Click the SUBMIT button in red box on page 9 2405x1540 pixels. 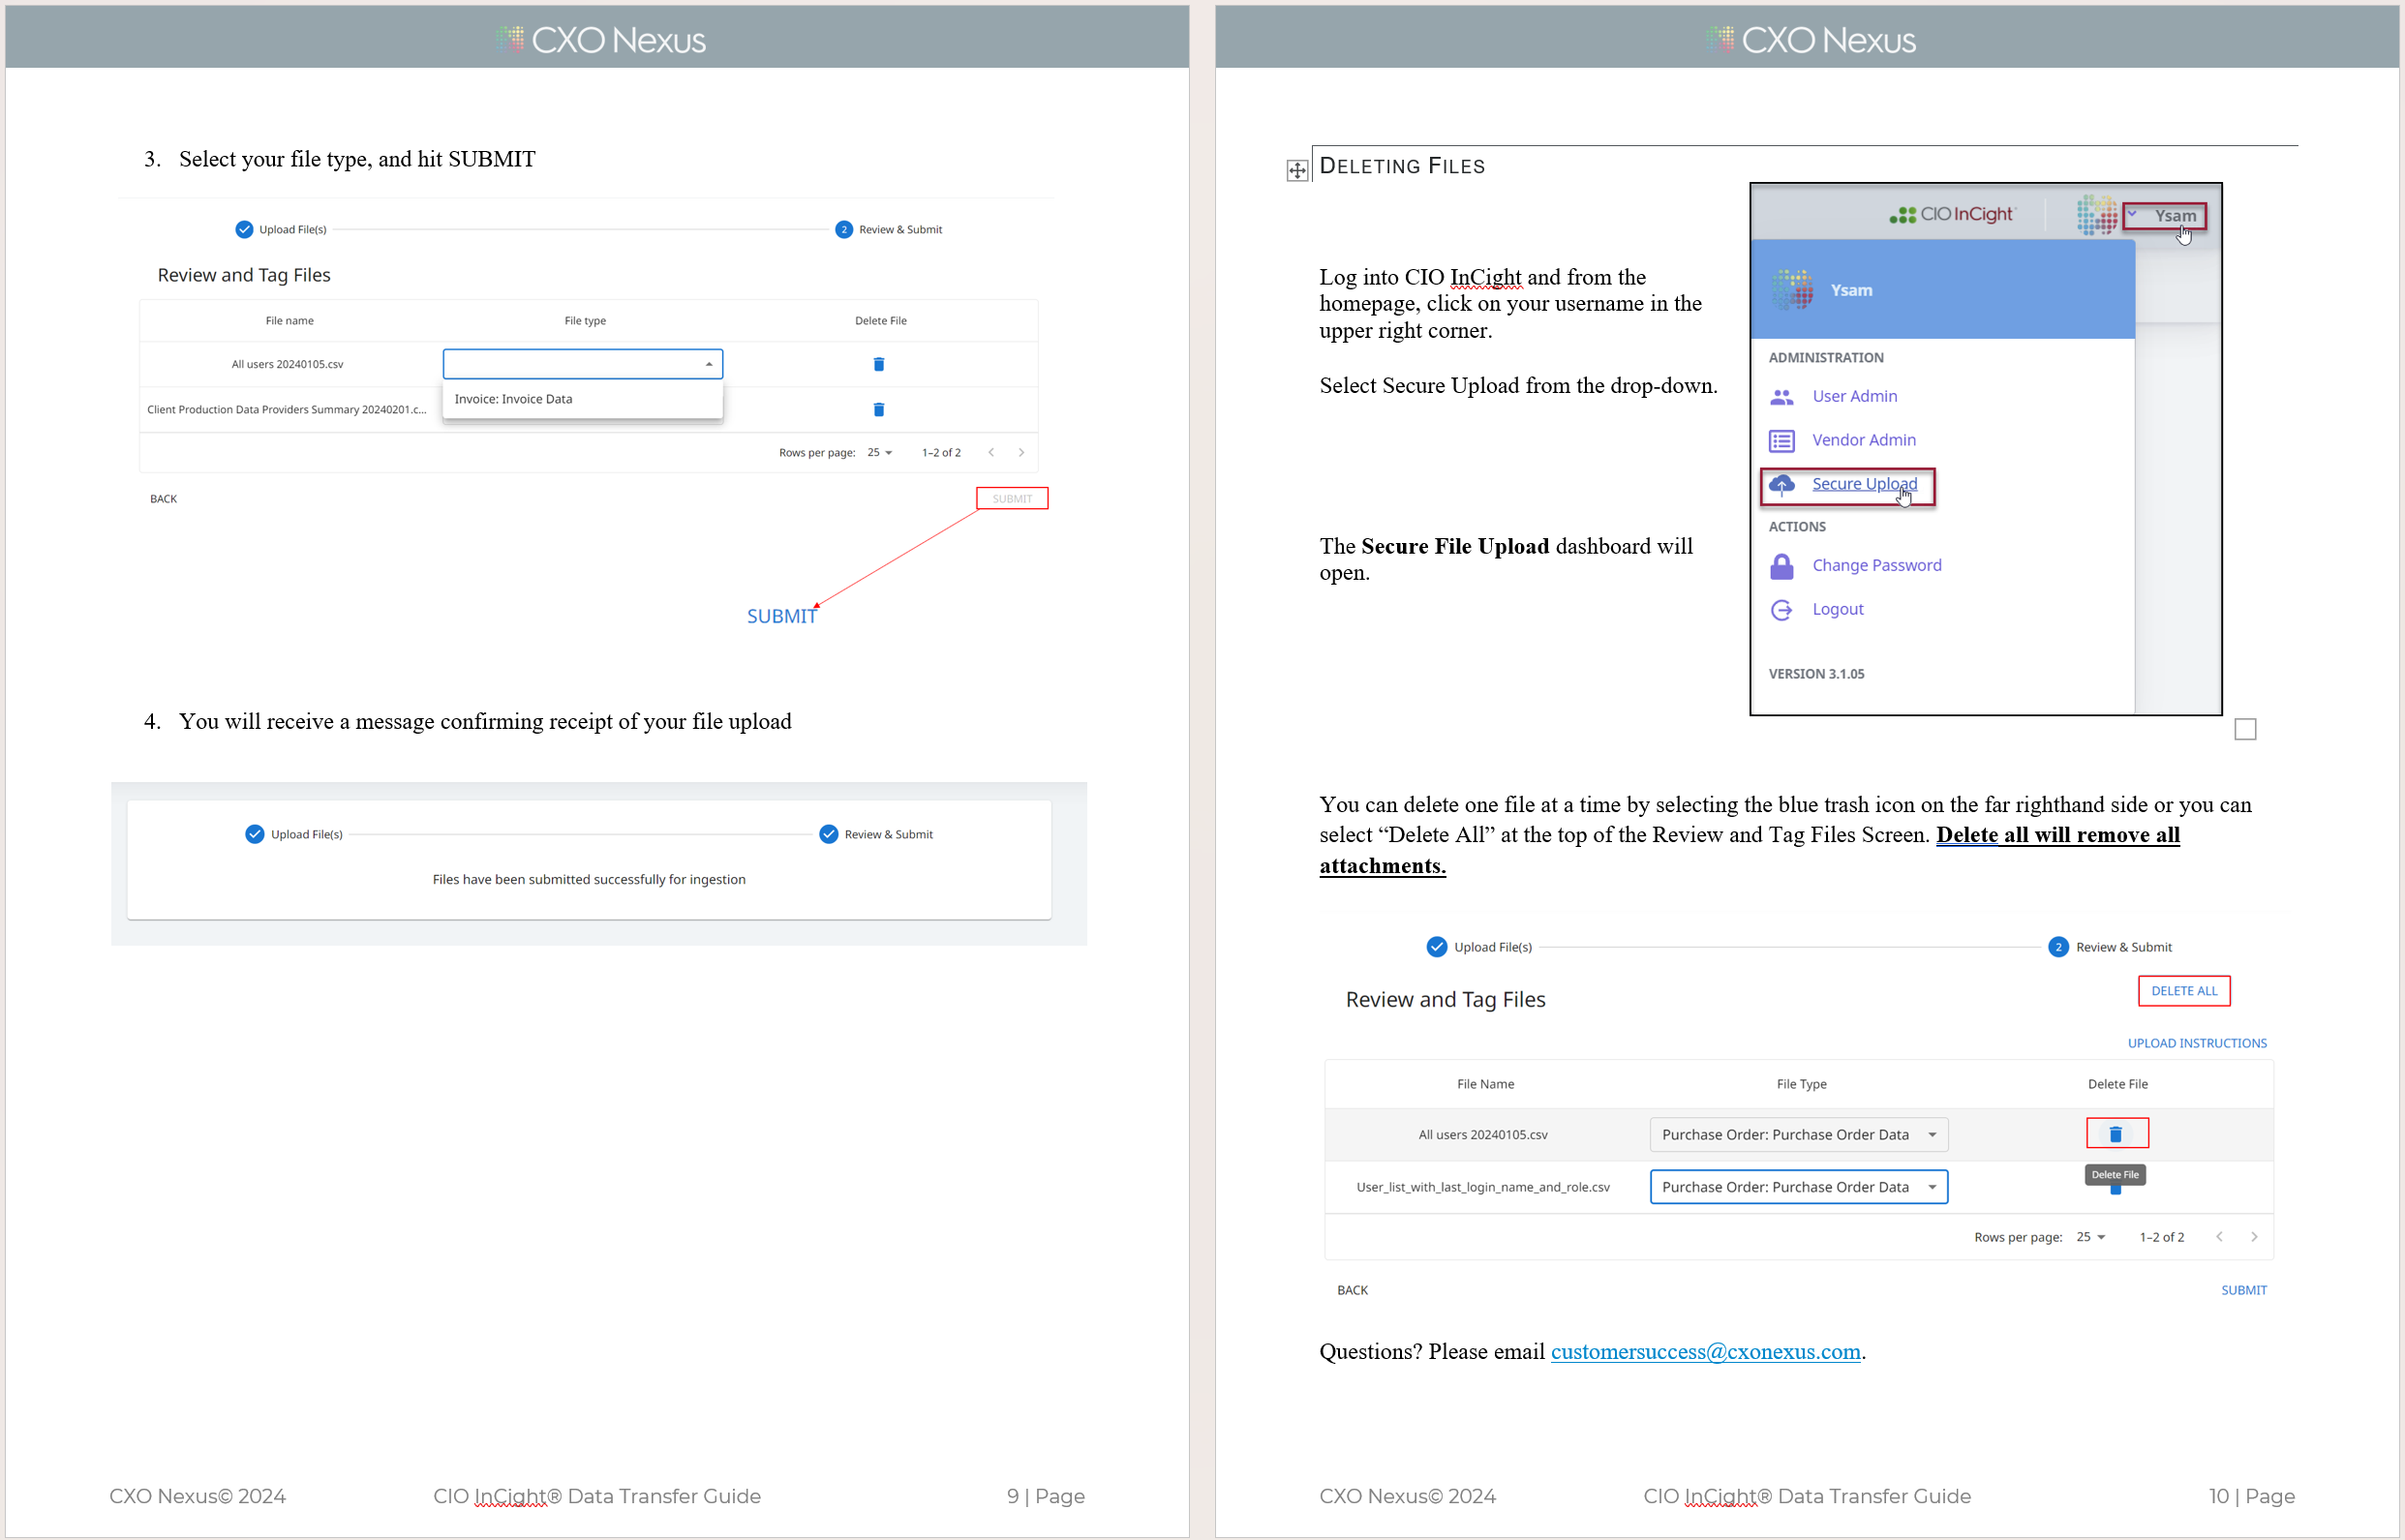[x=1012, y=498]
